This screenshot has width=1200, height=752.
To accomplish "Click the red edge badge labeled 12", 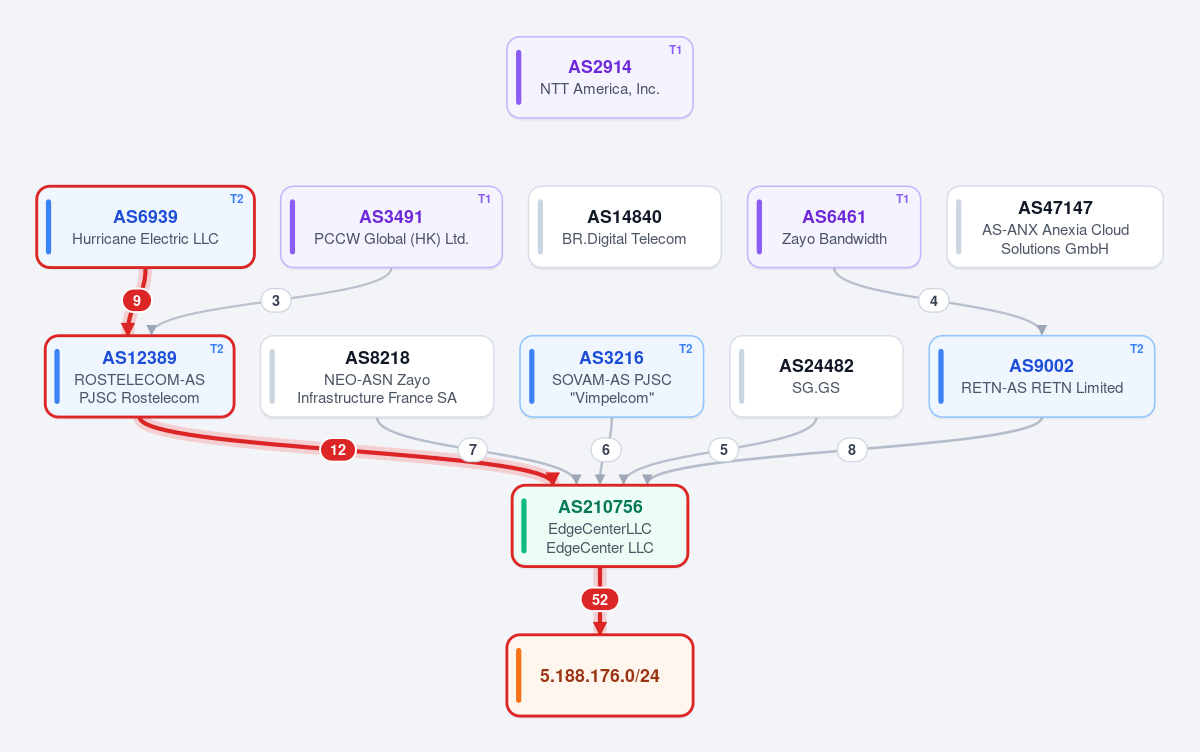I will [x=338, y=450].
